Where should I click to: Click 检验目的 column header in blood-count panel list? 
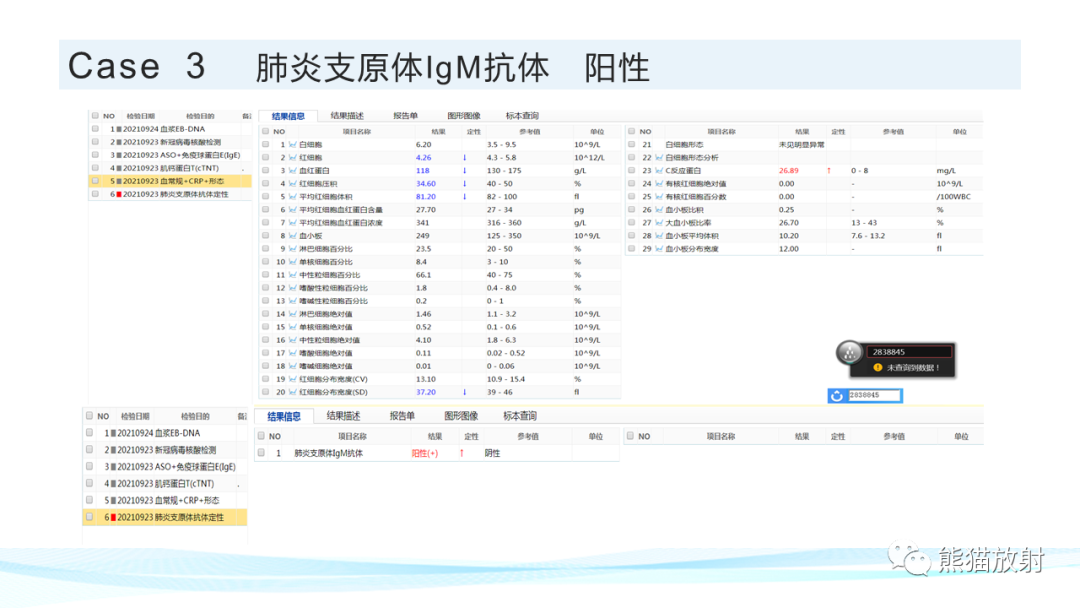(x=200, y=116)
